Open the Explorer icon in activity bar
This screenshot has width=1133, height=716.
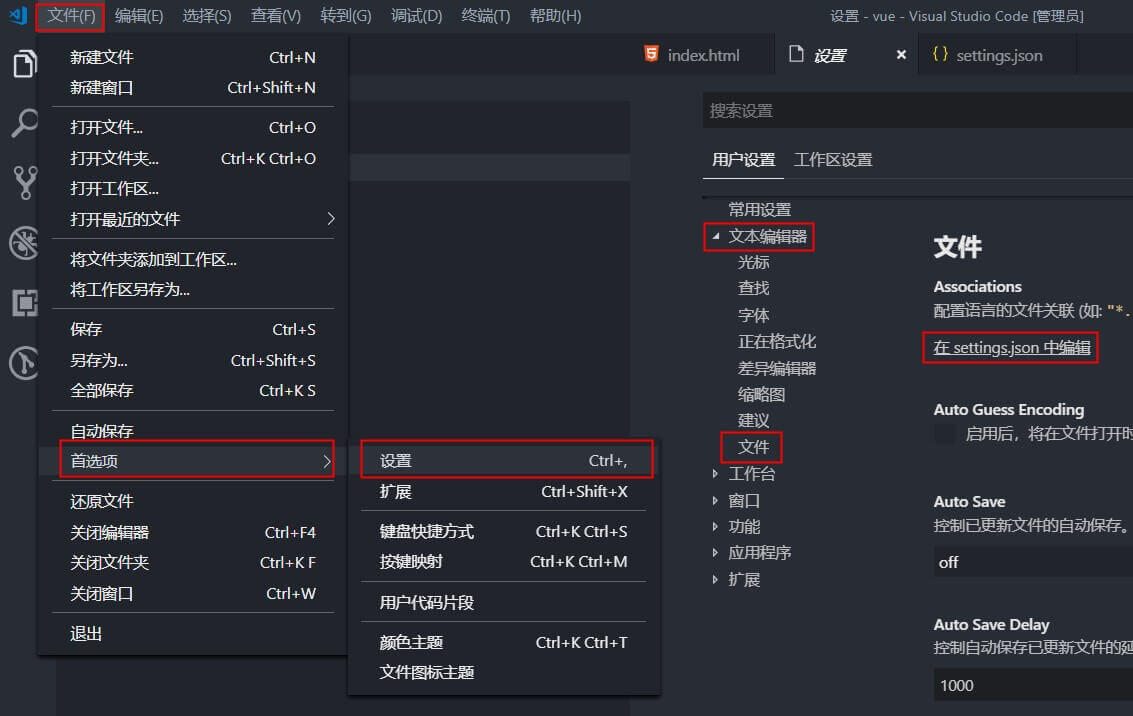[22, 63]
